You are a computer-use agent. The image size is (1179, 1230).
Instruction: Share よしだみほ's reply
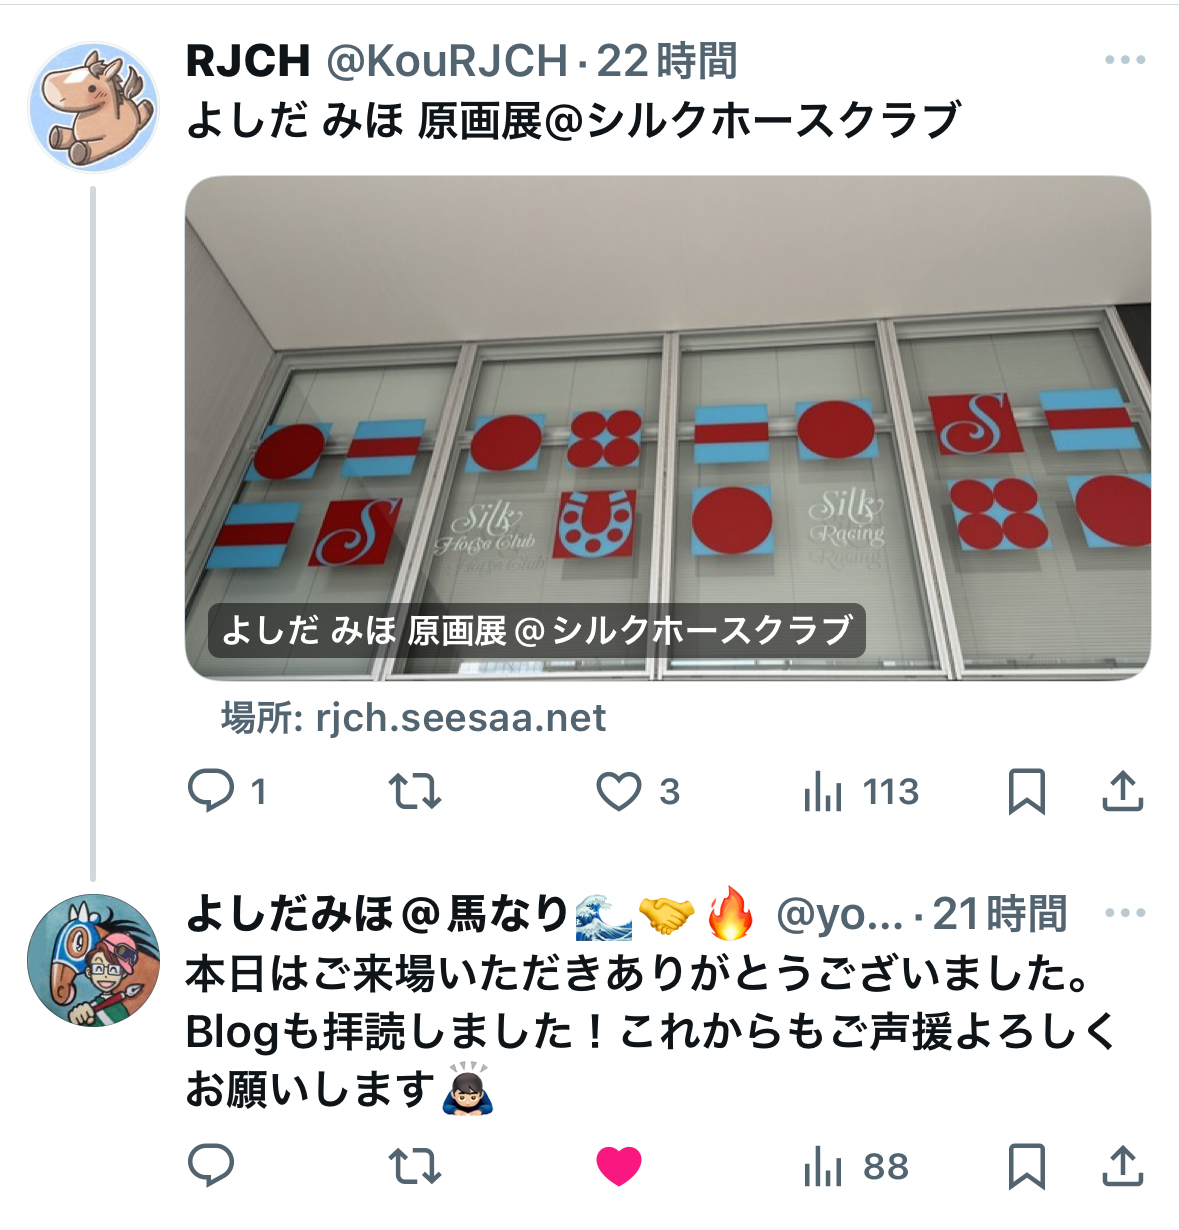(1123, 1165)
